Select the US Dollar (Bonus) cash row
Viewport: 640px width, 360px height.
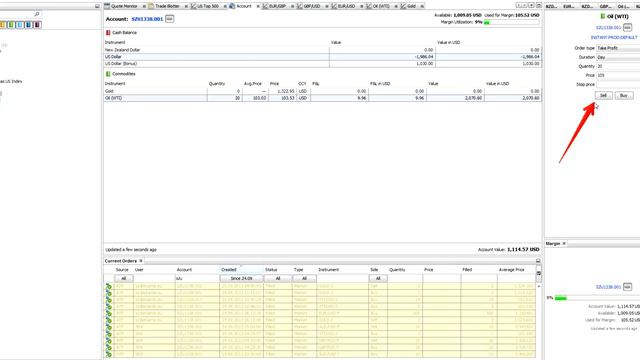click(x=323, y=64)
